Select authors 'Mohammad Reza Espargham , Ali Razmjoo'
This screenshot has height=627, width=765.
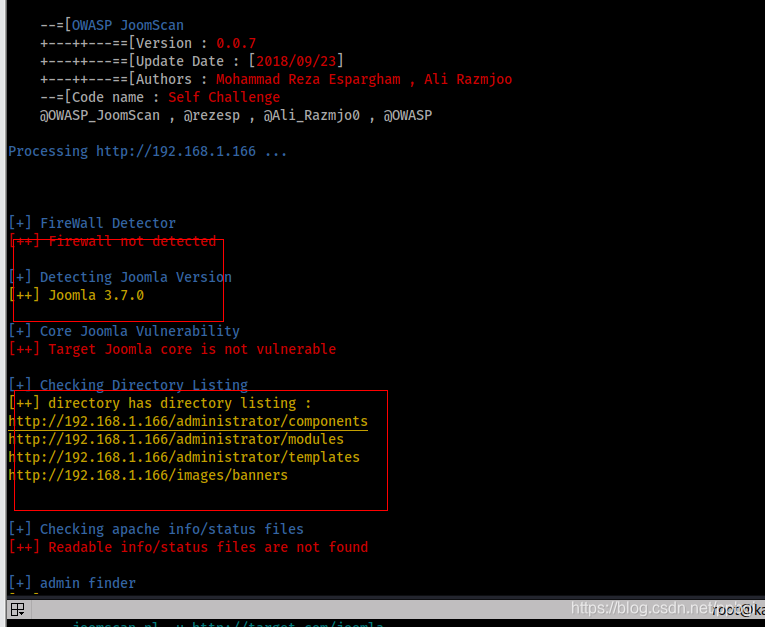(364, 80)
